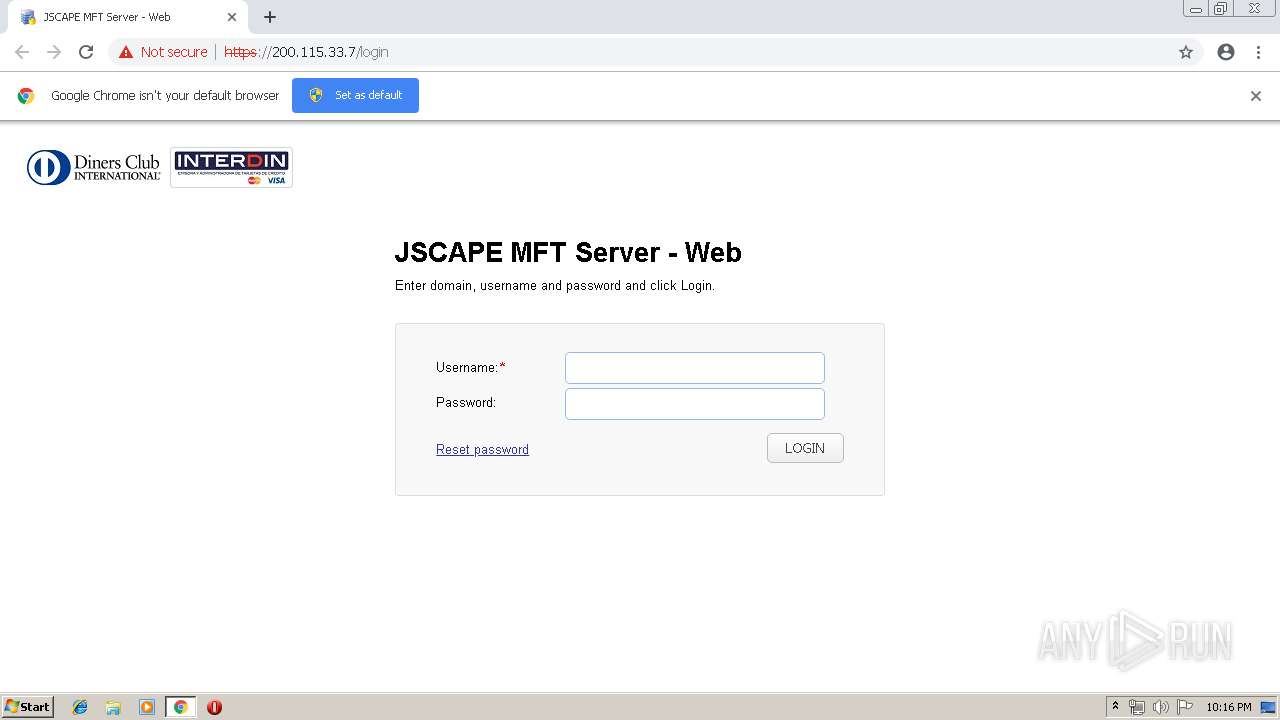This screenshot has height=720, width=1280.
Task: Click "Google Chrome isn't your default browser" text
Action: tap(165, 96)
